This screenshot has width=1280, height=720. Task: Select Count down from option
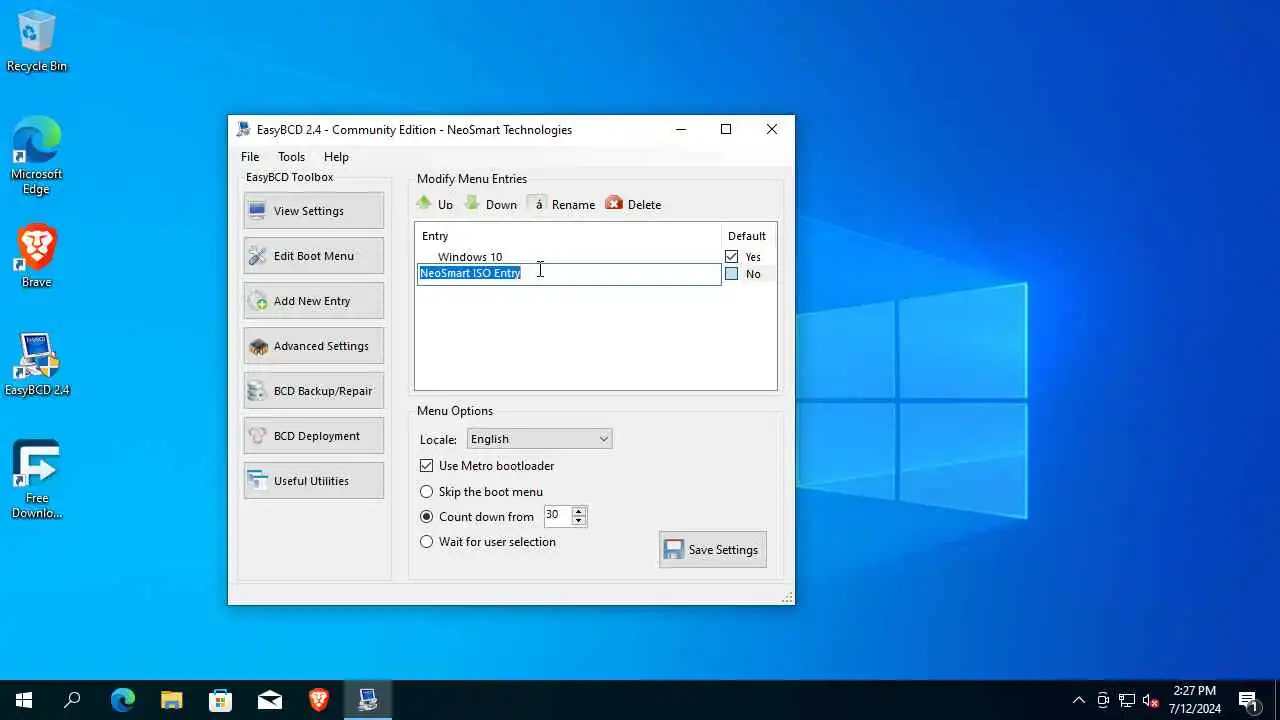click(427, 517)
